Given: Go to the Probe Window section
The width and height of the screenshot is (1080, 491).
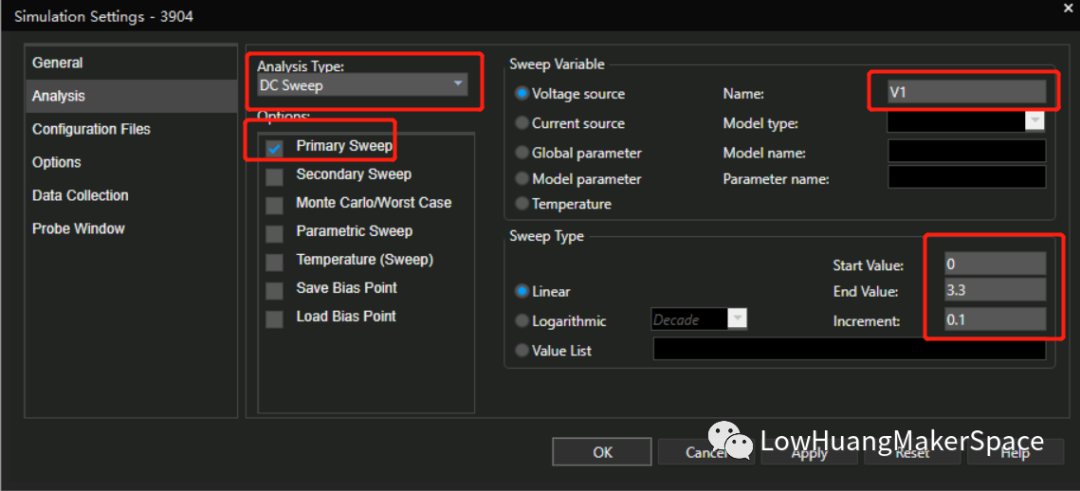Looking at the screenshot, I should [x=78, y=228].
